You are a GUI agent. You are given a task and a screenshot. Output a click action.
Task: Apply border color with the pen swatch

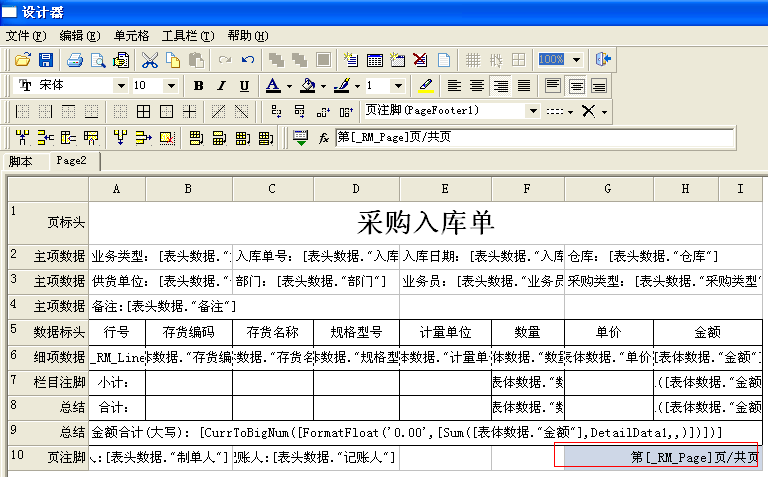click(x=341, y=86)
